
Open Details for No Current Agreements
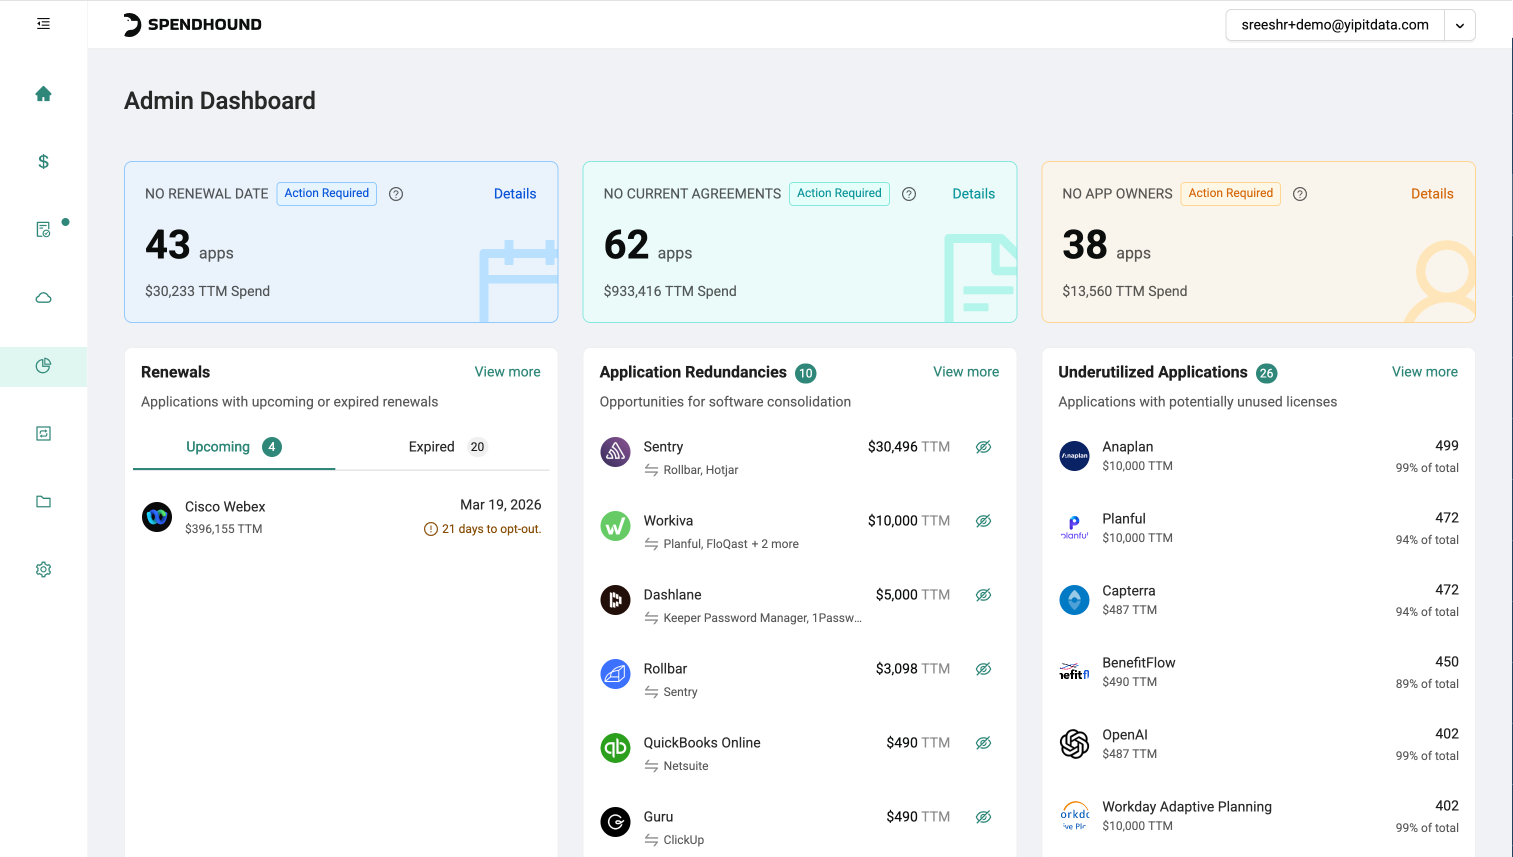coord(973,194)
